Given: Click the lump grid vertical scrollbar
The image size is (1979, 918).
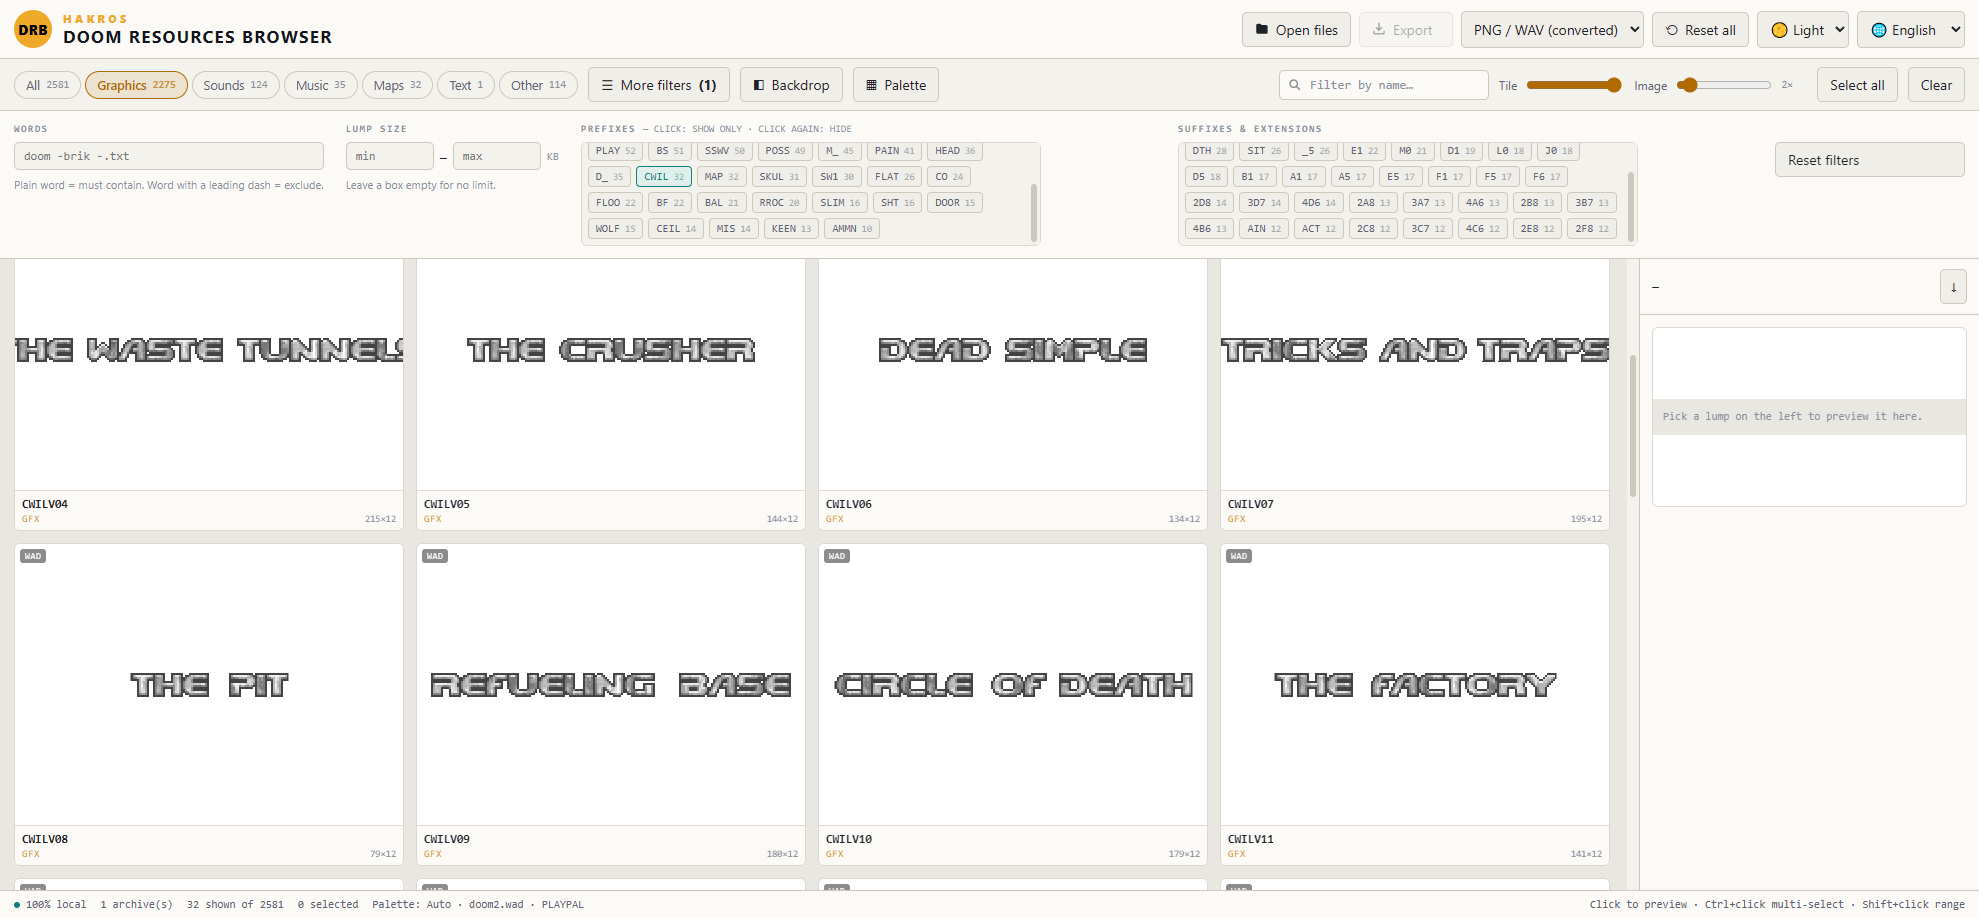Looking at the screenshot, I should point(1633,427).
